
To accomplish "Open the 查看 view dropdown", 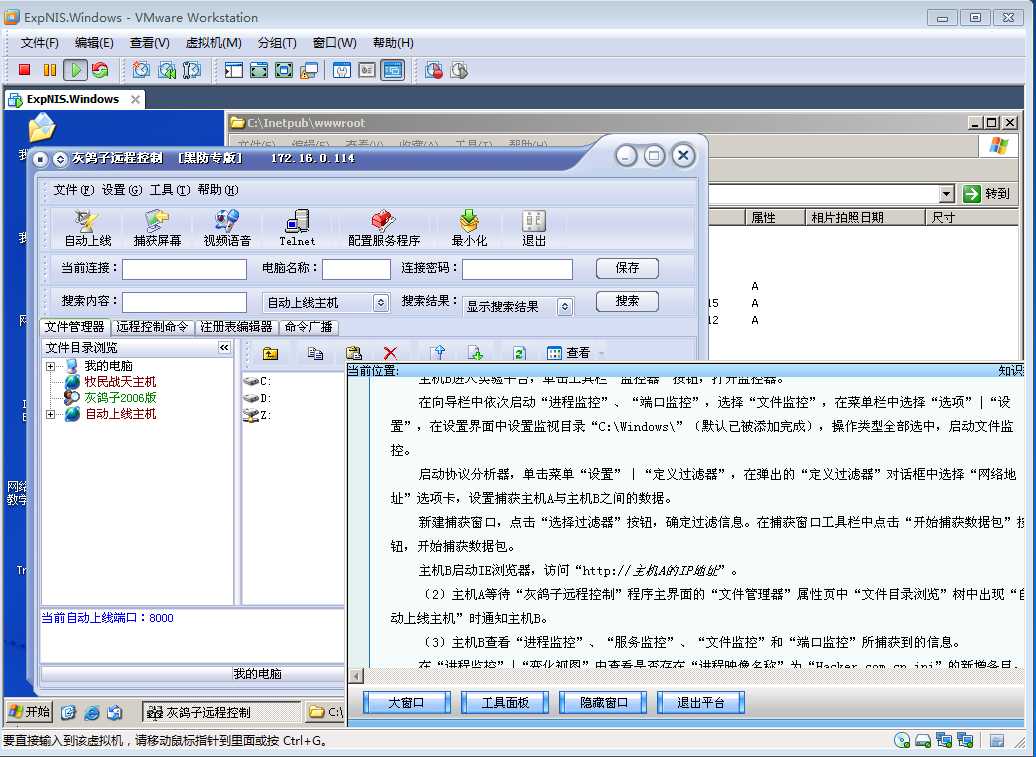I will coord(575,353).
